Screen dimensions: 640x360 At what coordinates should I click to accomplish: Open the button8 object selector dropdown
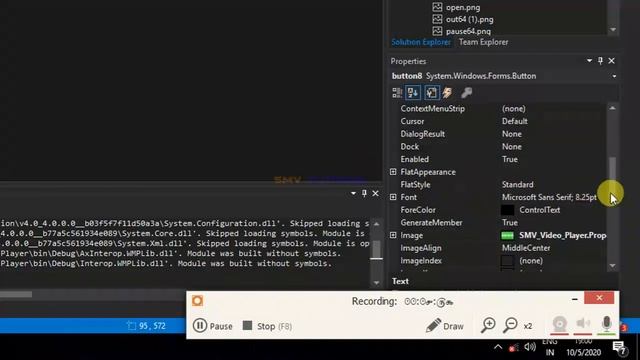tap(614, 76)
